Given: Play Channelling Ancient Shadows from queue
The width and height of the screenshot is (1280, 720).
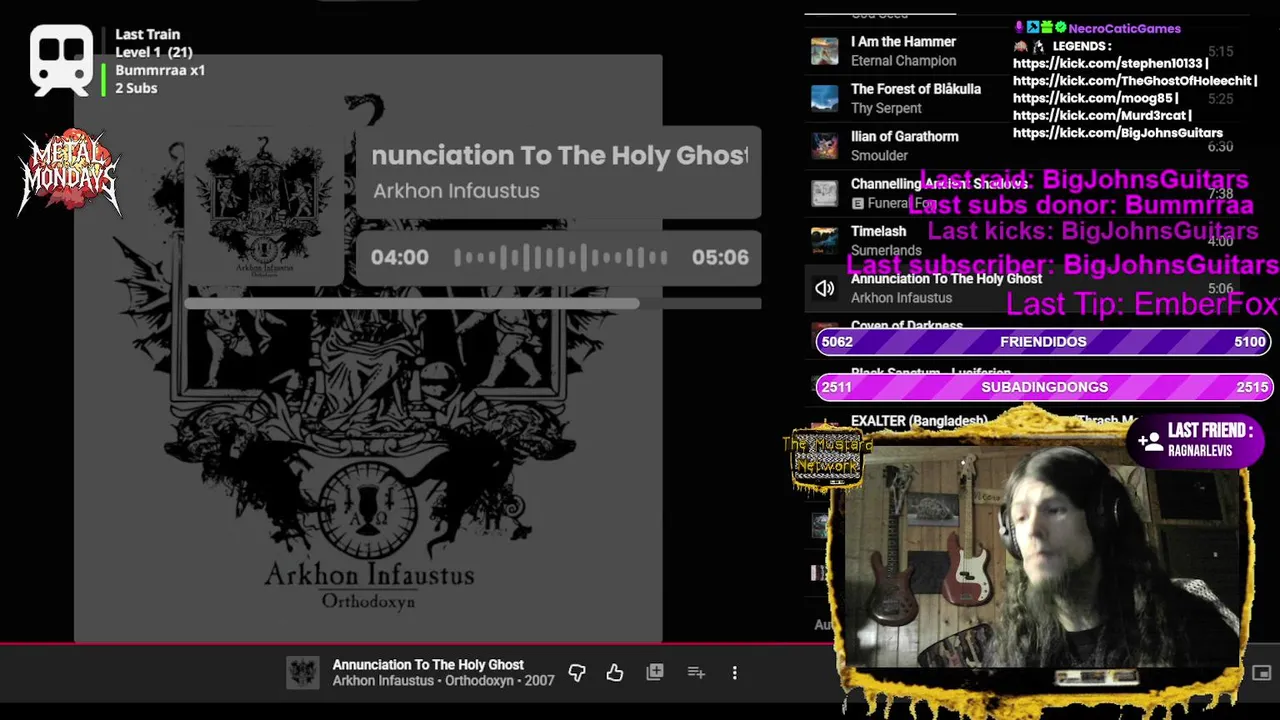Looking at the screenshot, I should (939, 184).
